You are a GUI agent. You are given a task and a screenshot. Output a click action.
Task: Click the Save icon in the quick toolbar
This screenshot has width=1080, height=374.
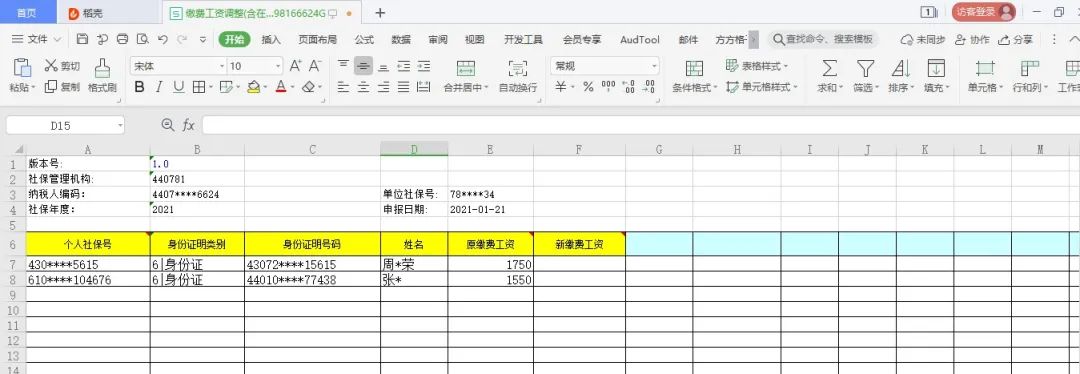pyautogui.click(x=82, y=39)
